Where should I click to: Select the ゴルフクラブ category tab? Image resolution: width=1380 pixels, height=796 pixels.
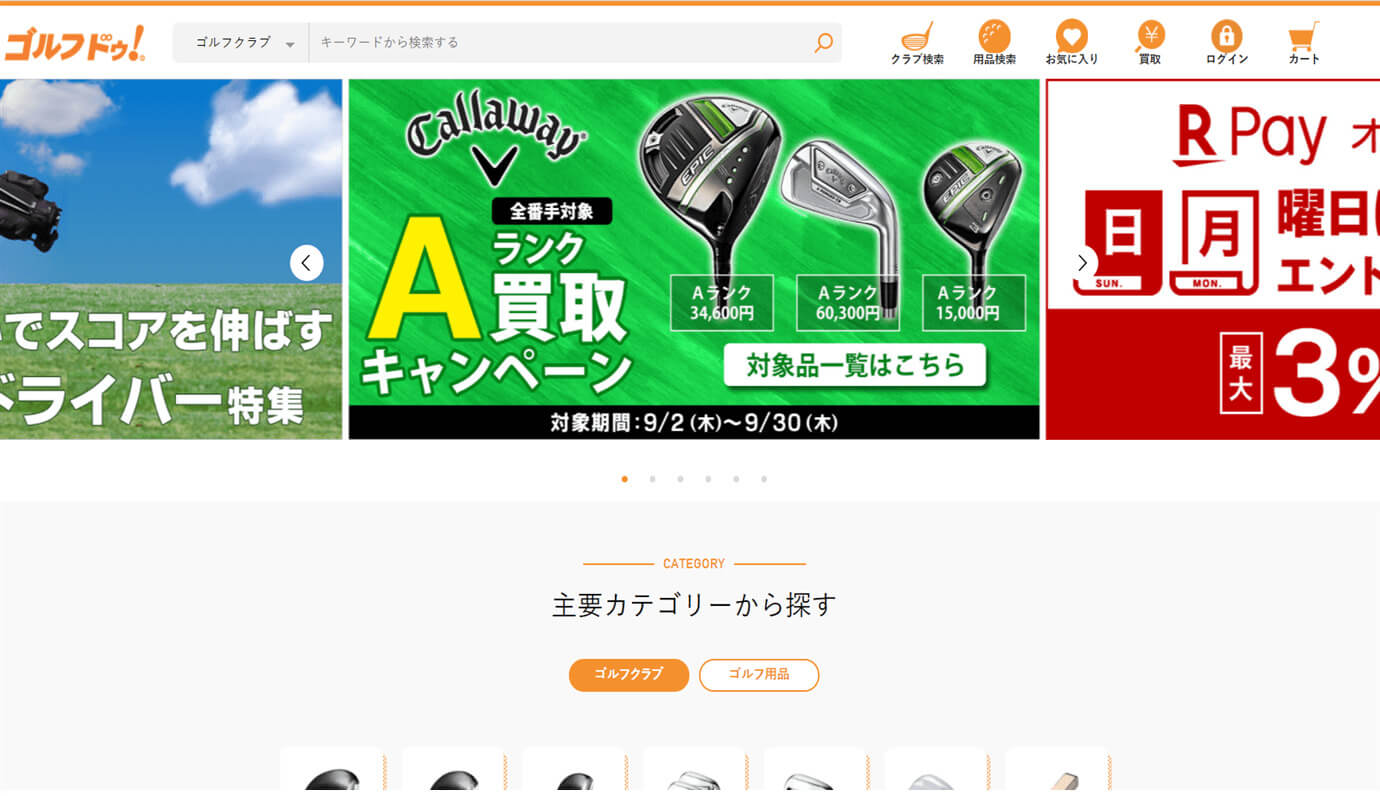pyautogui.click(x=629, y=675)
